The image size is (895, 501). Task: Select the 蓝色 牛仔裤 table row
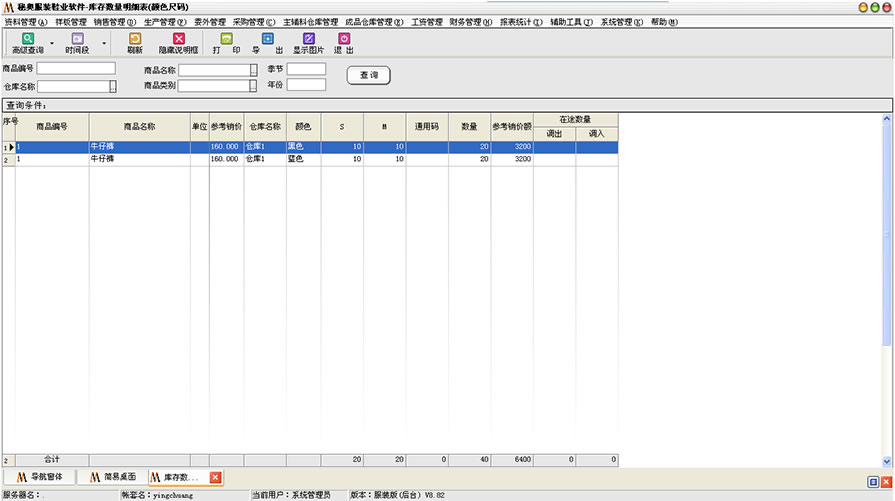pyautogui.click(x=300, y=159)
